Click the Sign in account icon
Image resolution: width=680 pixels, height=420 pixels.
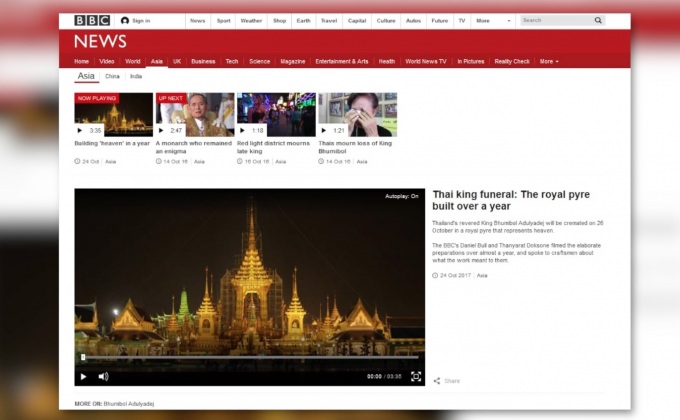125,20
